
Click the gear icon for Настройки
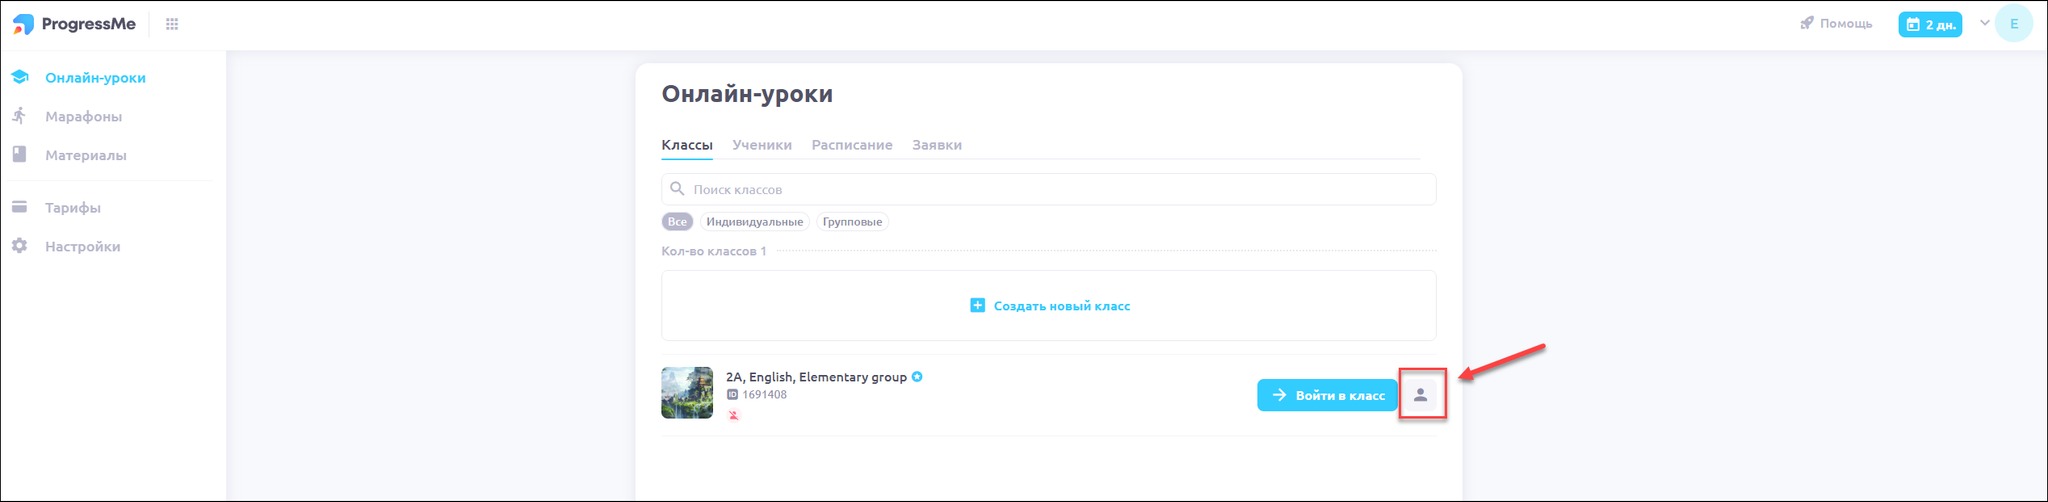click(x=19, y=246)
